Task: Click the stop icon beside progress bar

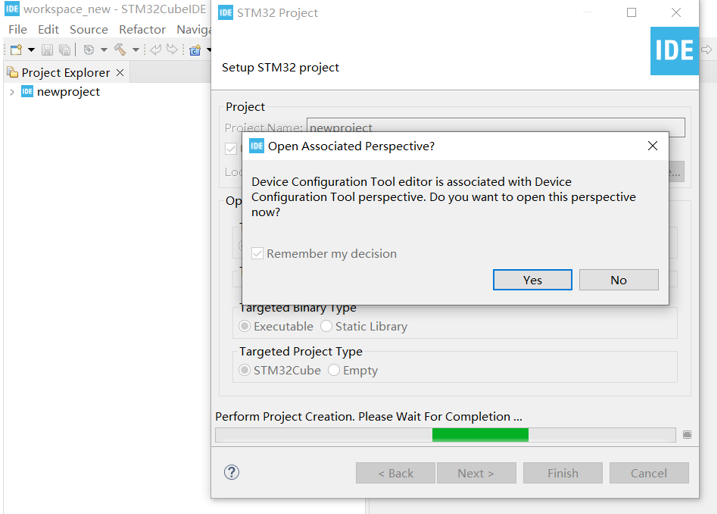Action: (687, 434)
